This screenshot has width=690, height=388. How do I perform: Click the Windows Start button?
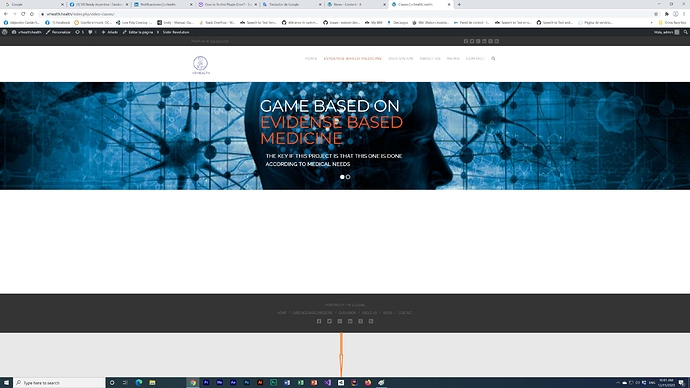(x=6, y=383)
